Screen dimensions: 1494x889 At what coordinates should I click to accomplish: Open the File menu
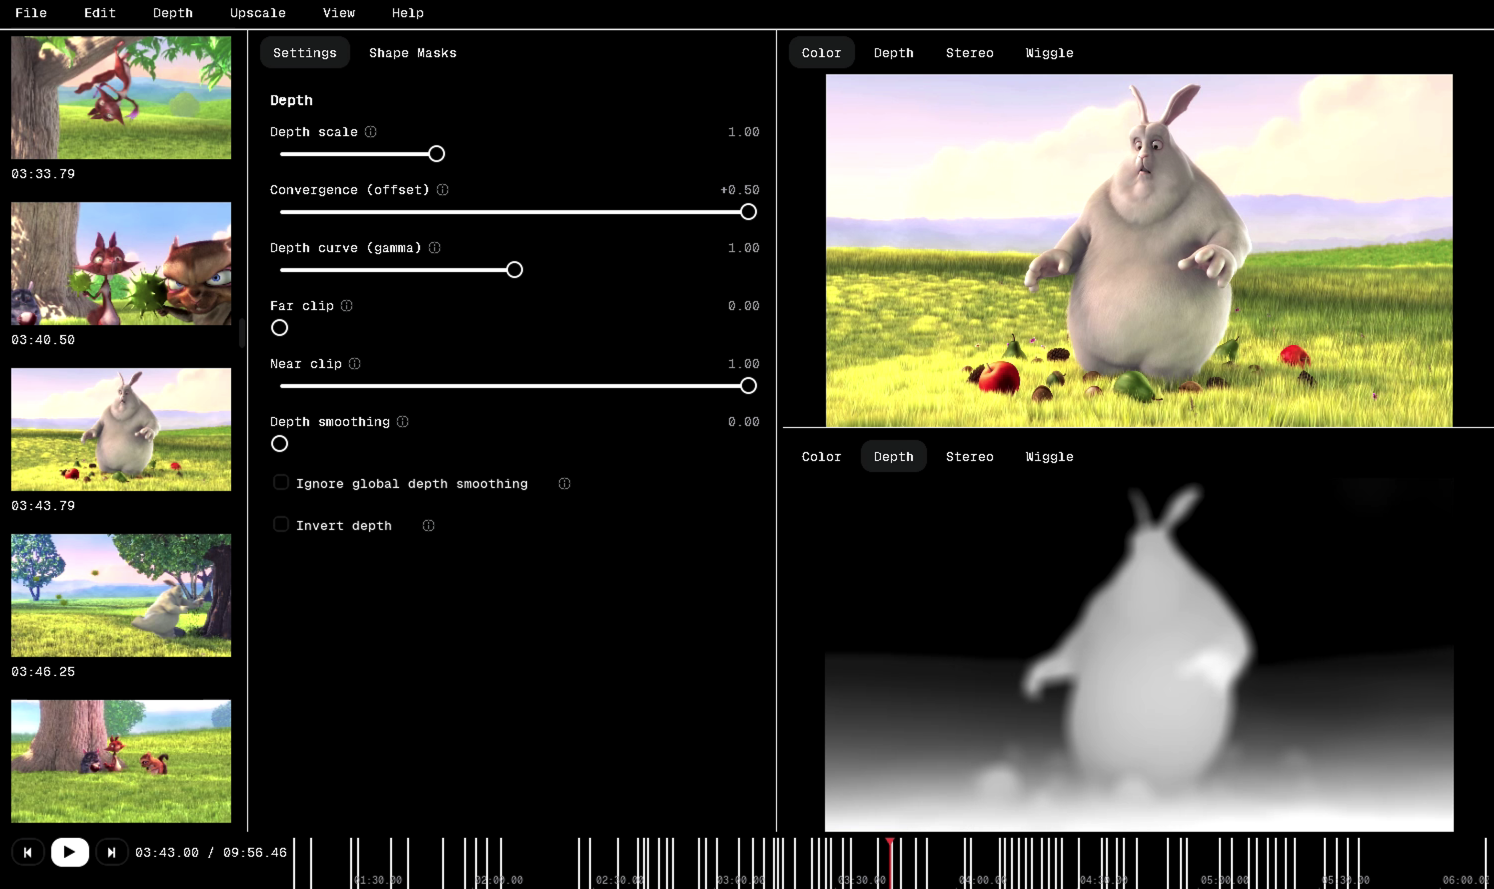pyautogui.click(x=31, y=13)
